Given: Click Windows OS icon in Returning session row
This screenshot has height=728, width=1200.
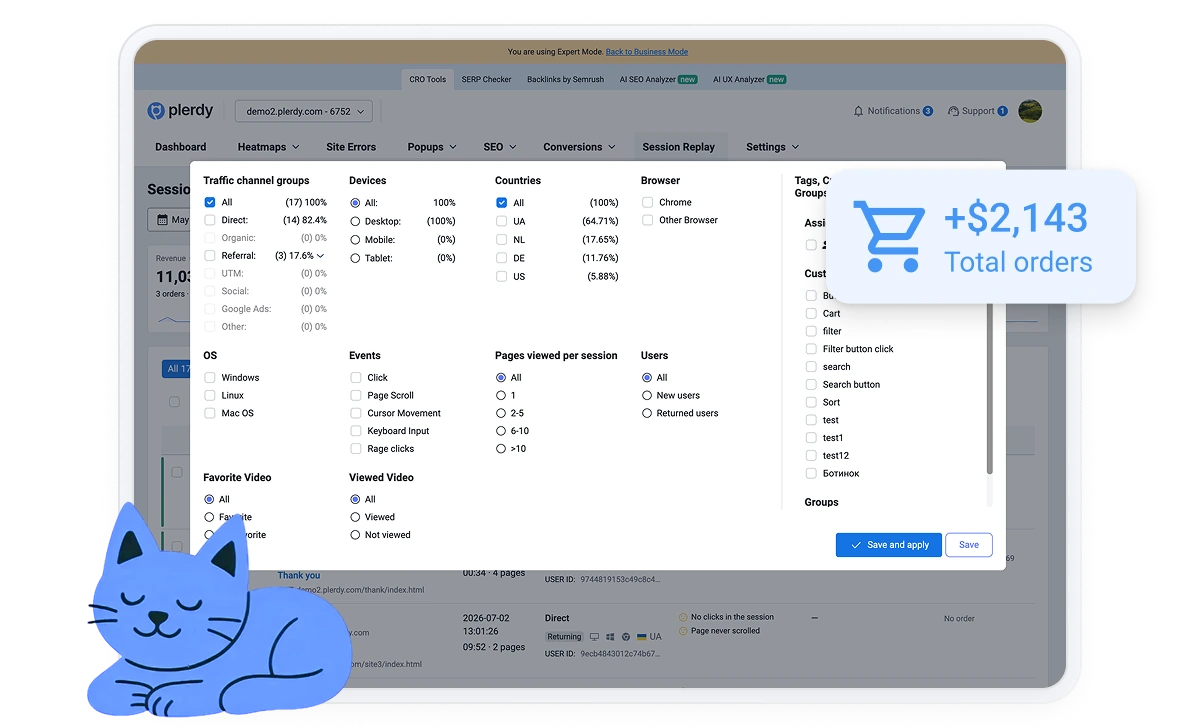Looking at the screenshot, I should [x=610, y=636].
